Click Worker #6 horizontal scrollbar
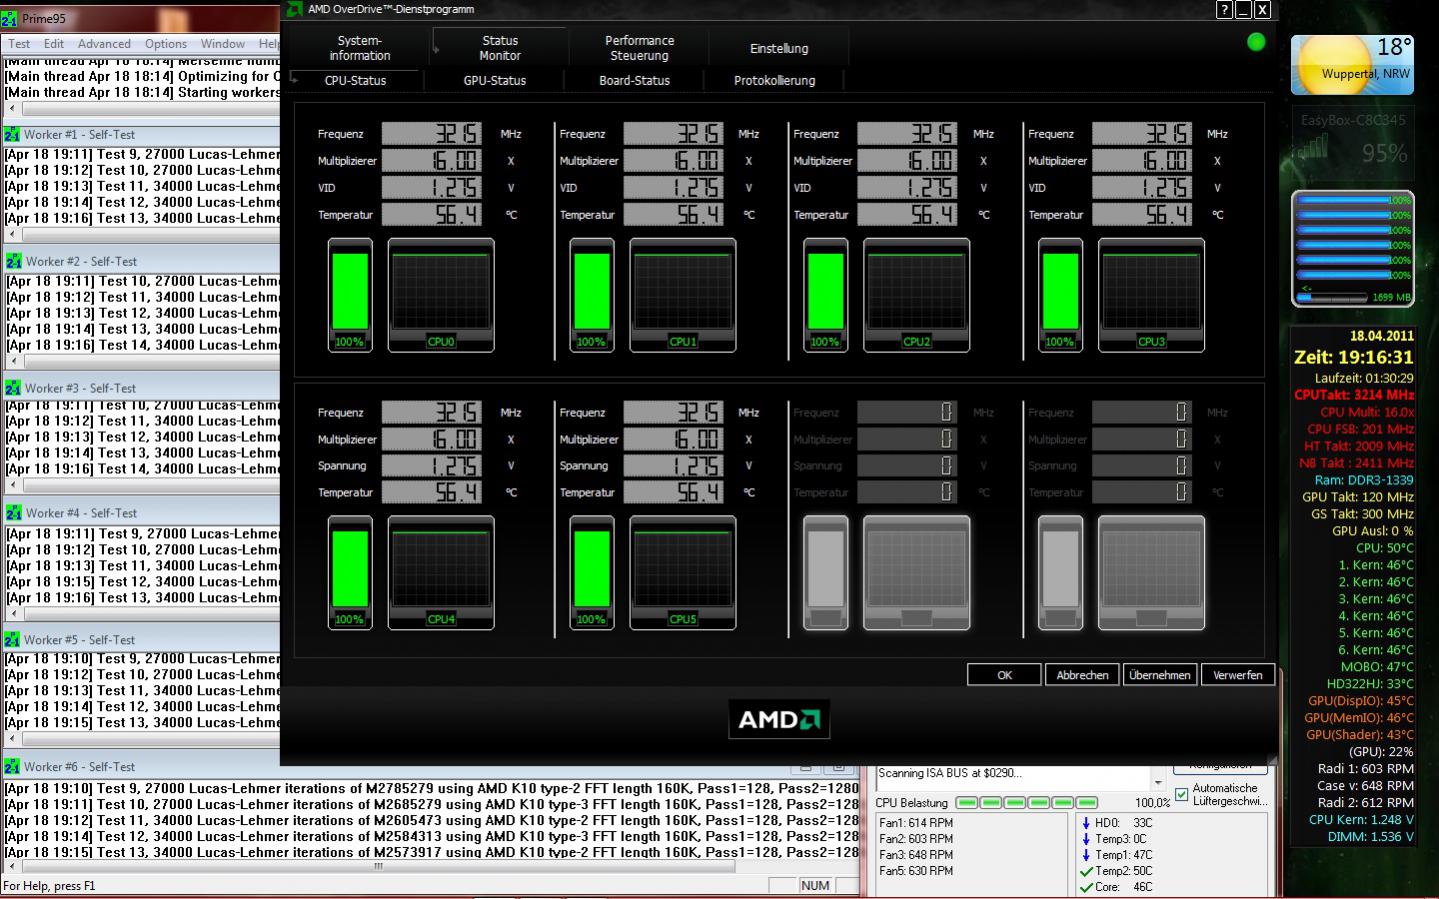This screenshot has width=1439, height=899. pyautogui.click(x=430, y=867)
